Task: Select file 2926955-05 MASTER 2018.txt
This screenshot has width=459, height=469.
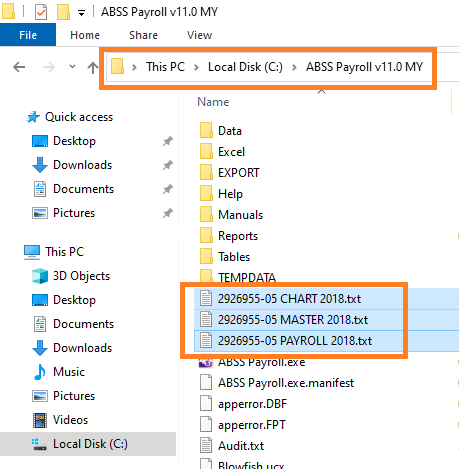Action: click(x=293, y=320)
